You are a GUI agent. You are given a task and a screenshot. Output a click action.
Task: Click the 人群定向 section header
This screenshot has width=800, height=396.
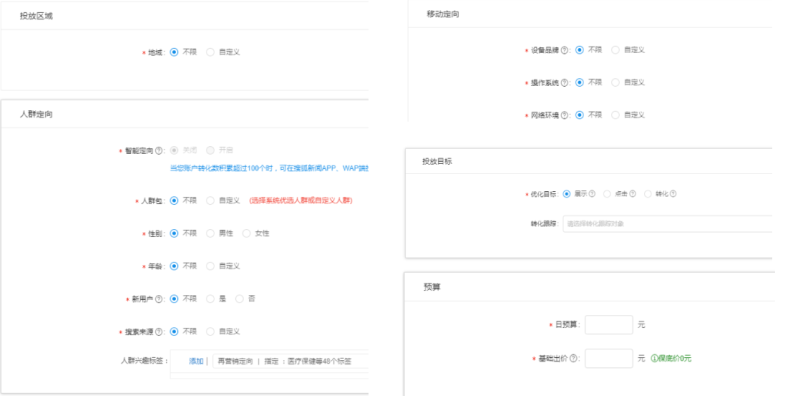[x=36, y=114]
